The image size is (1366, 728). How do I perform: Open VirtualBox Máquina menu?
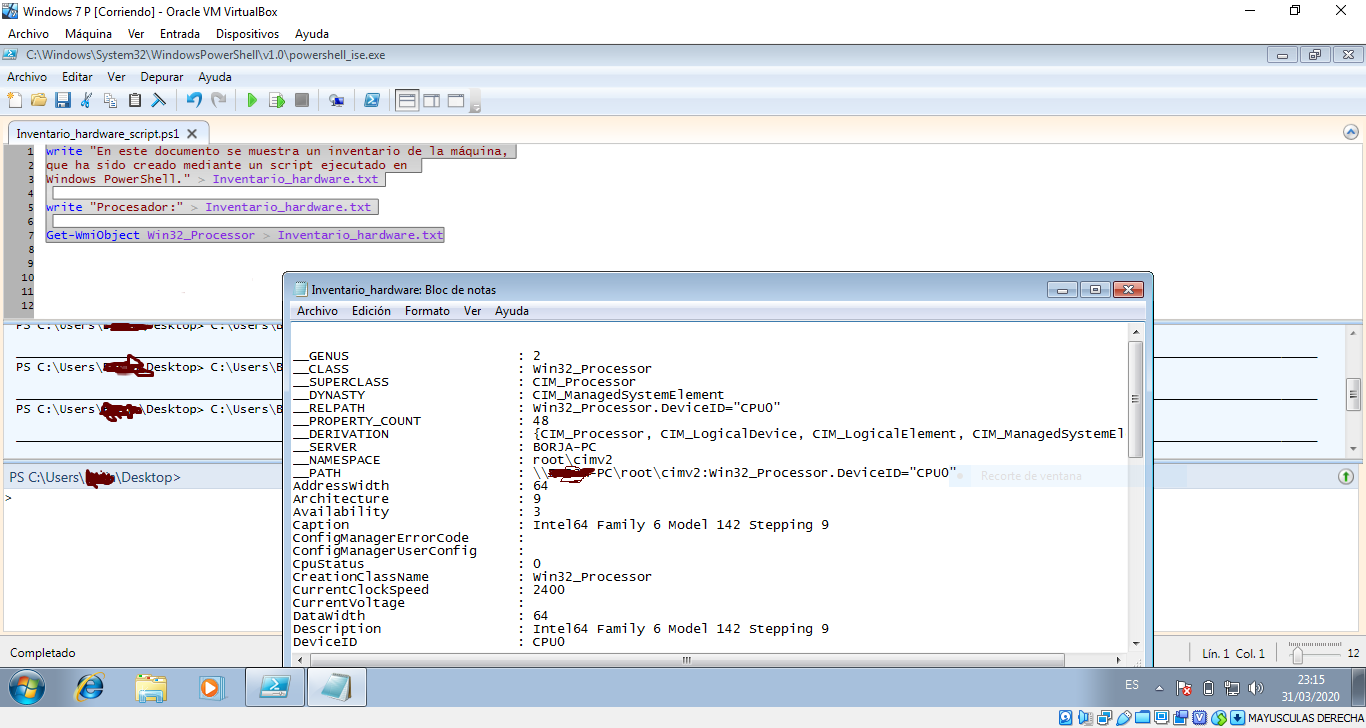(88, 34)
